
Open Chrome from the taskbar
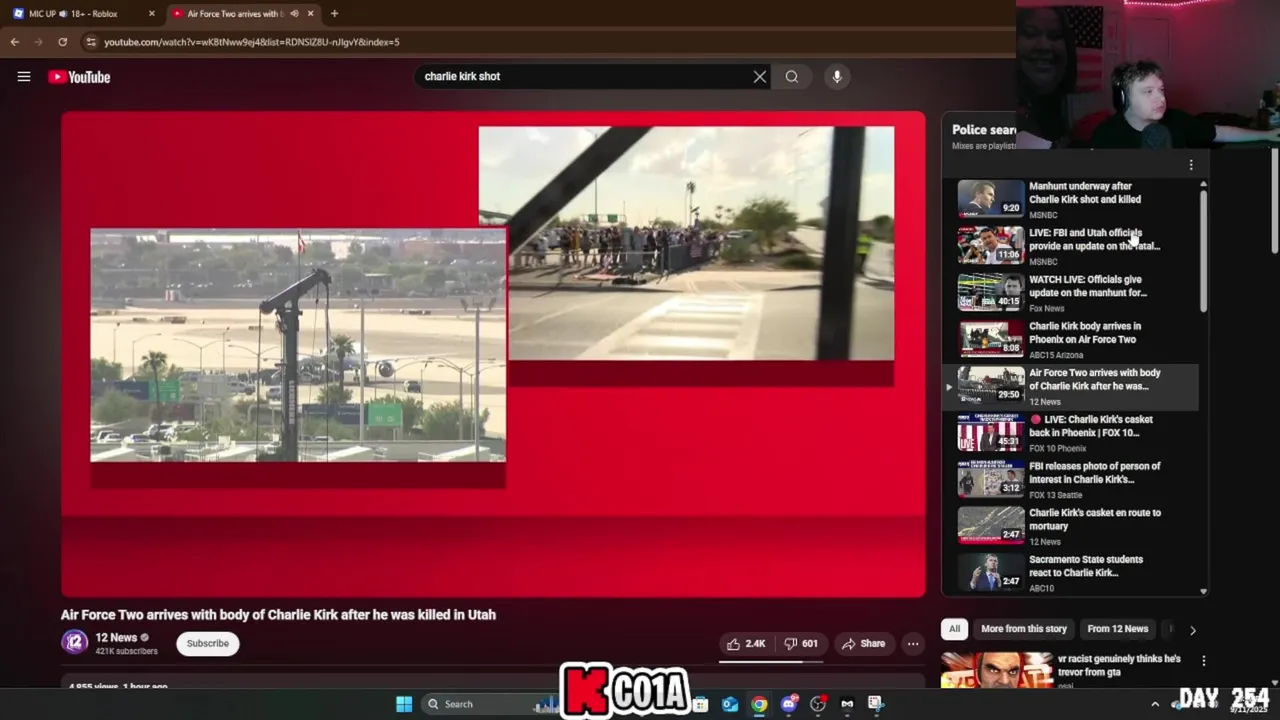point(759,704)
